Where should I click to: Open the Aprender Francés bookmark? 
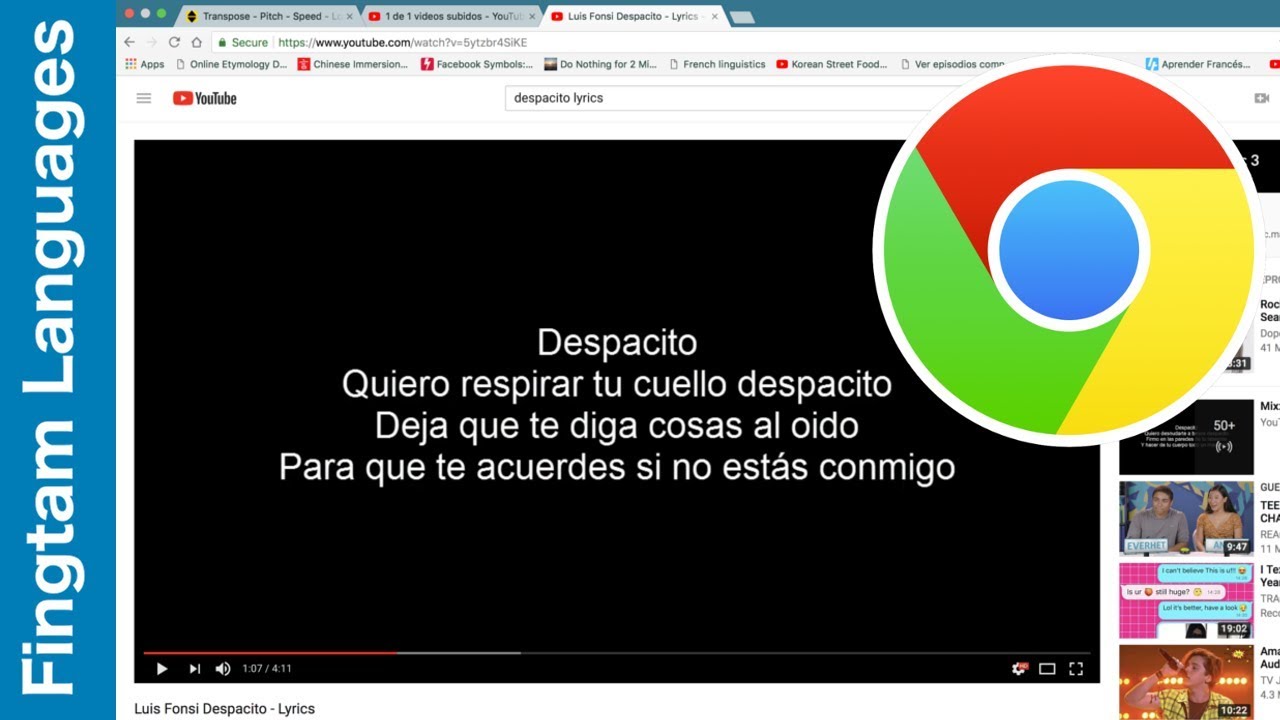pos(1197,64)
